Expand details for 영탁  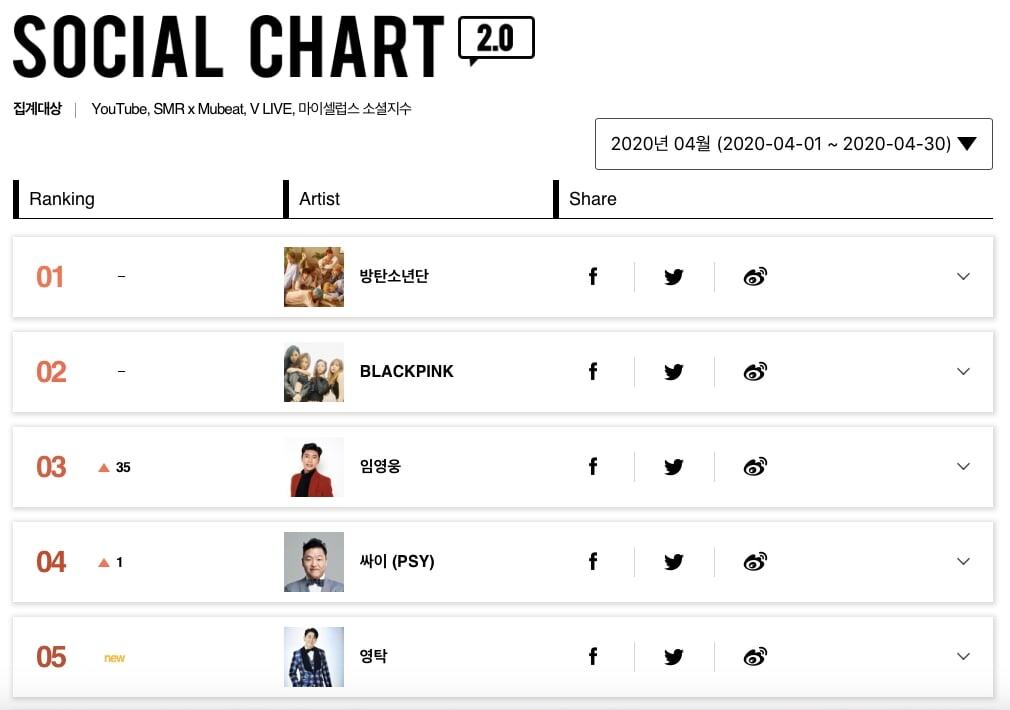(x=963, y=657)
